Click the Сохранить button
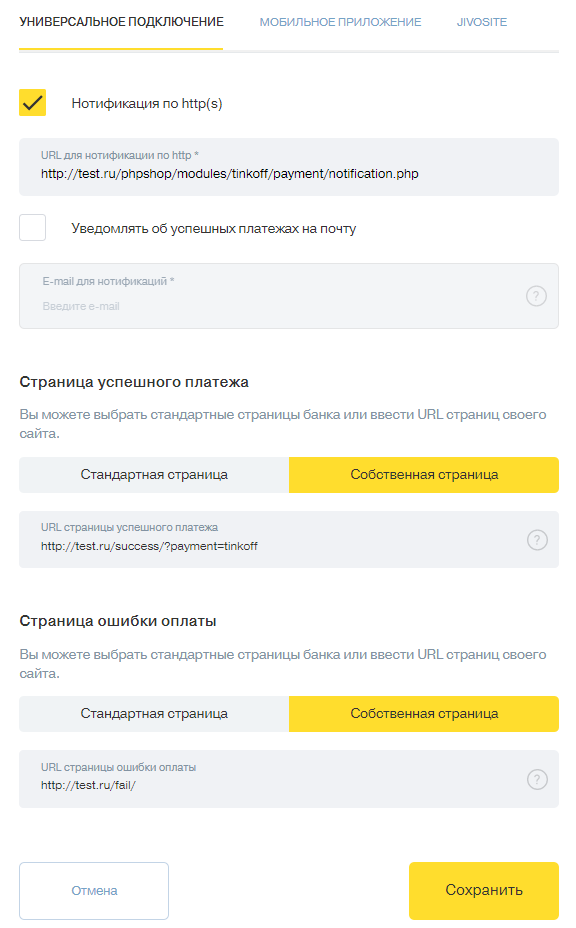This screenshot has height=928, width=576. point(484,891)
